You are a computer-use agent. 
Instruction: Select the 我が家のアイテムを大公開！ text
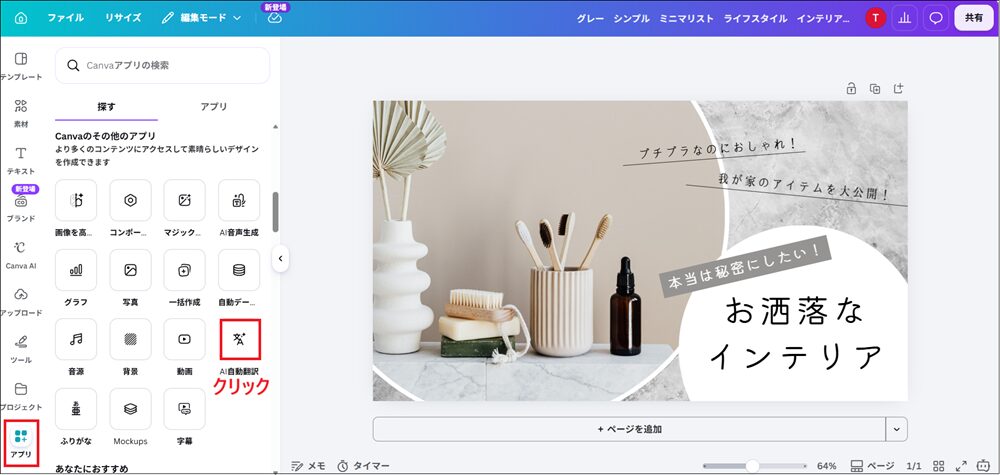point(802,185)
